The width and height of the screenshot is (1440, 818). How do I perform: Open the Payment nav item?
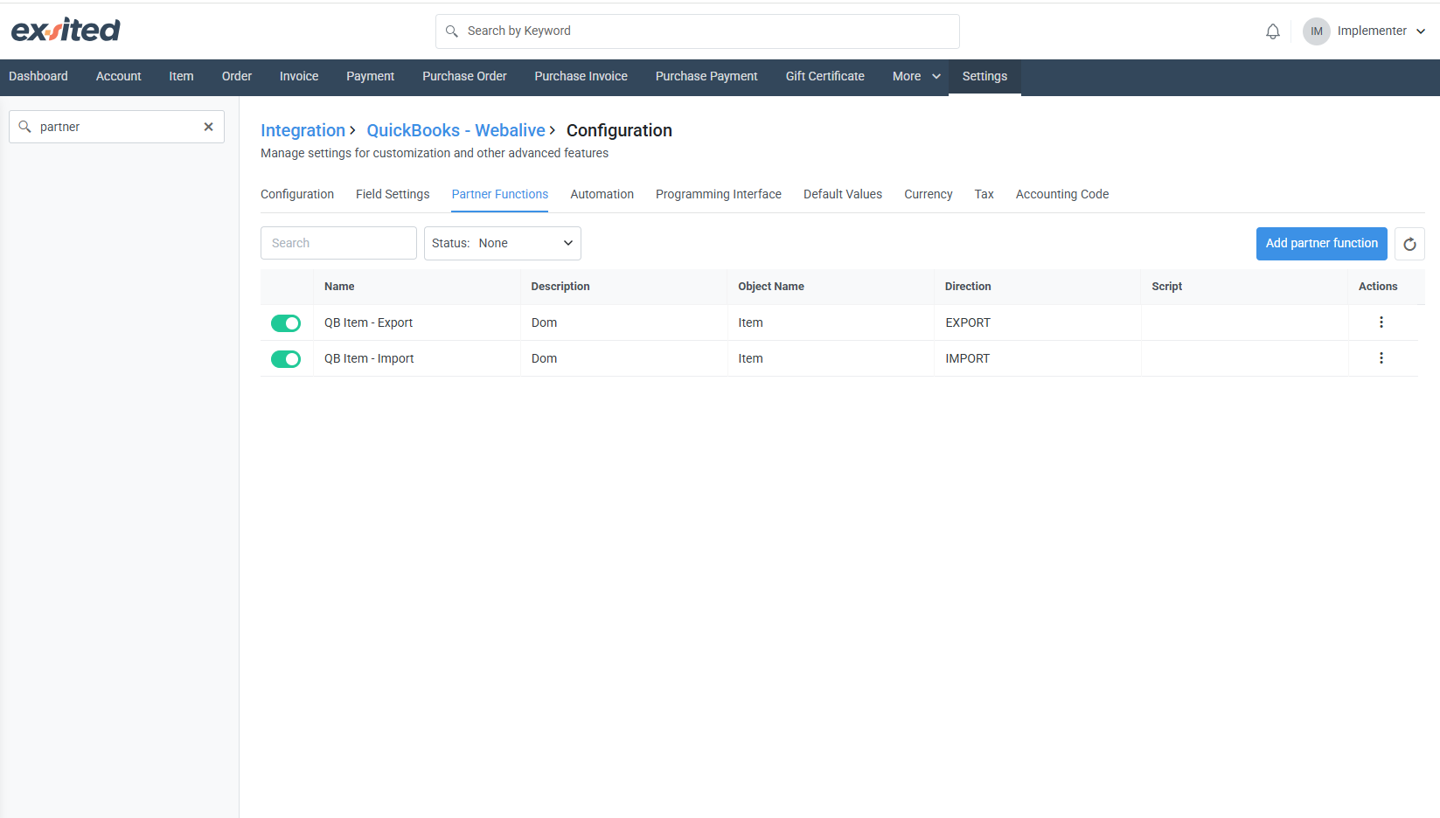(370, 76)
